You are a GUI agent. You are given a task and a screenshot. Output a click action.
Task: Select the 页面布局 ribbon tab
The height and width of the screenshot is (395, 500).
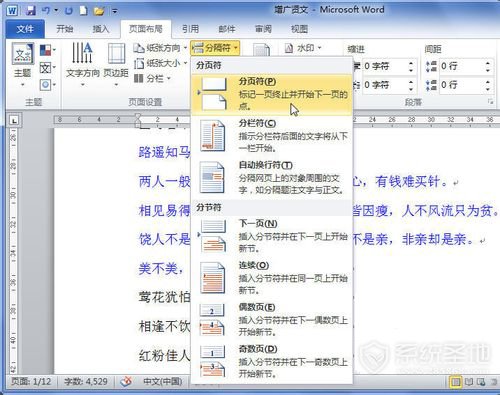[146, 29]
